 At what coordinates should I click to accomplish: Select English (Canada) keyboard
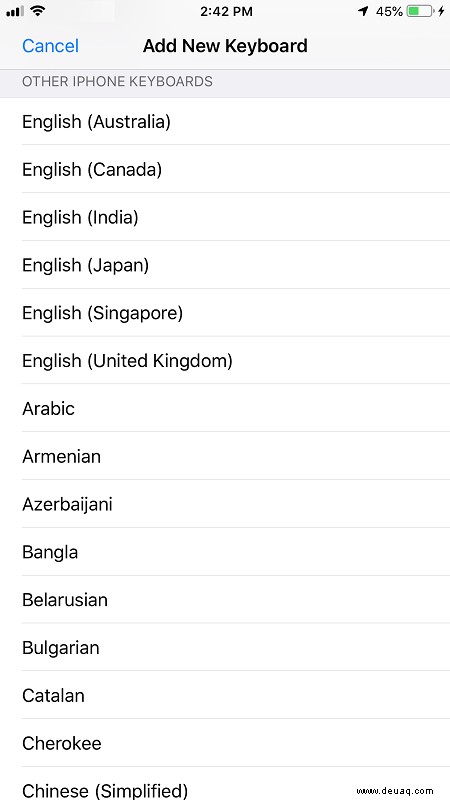coord(225,169)
